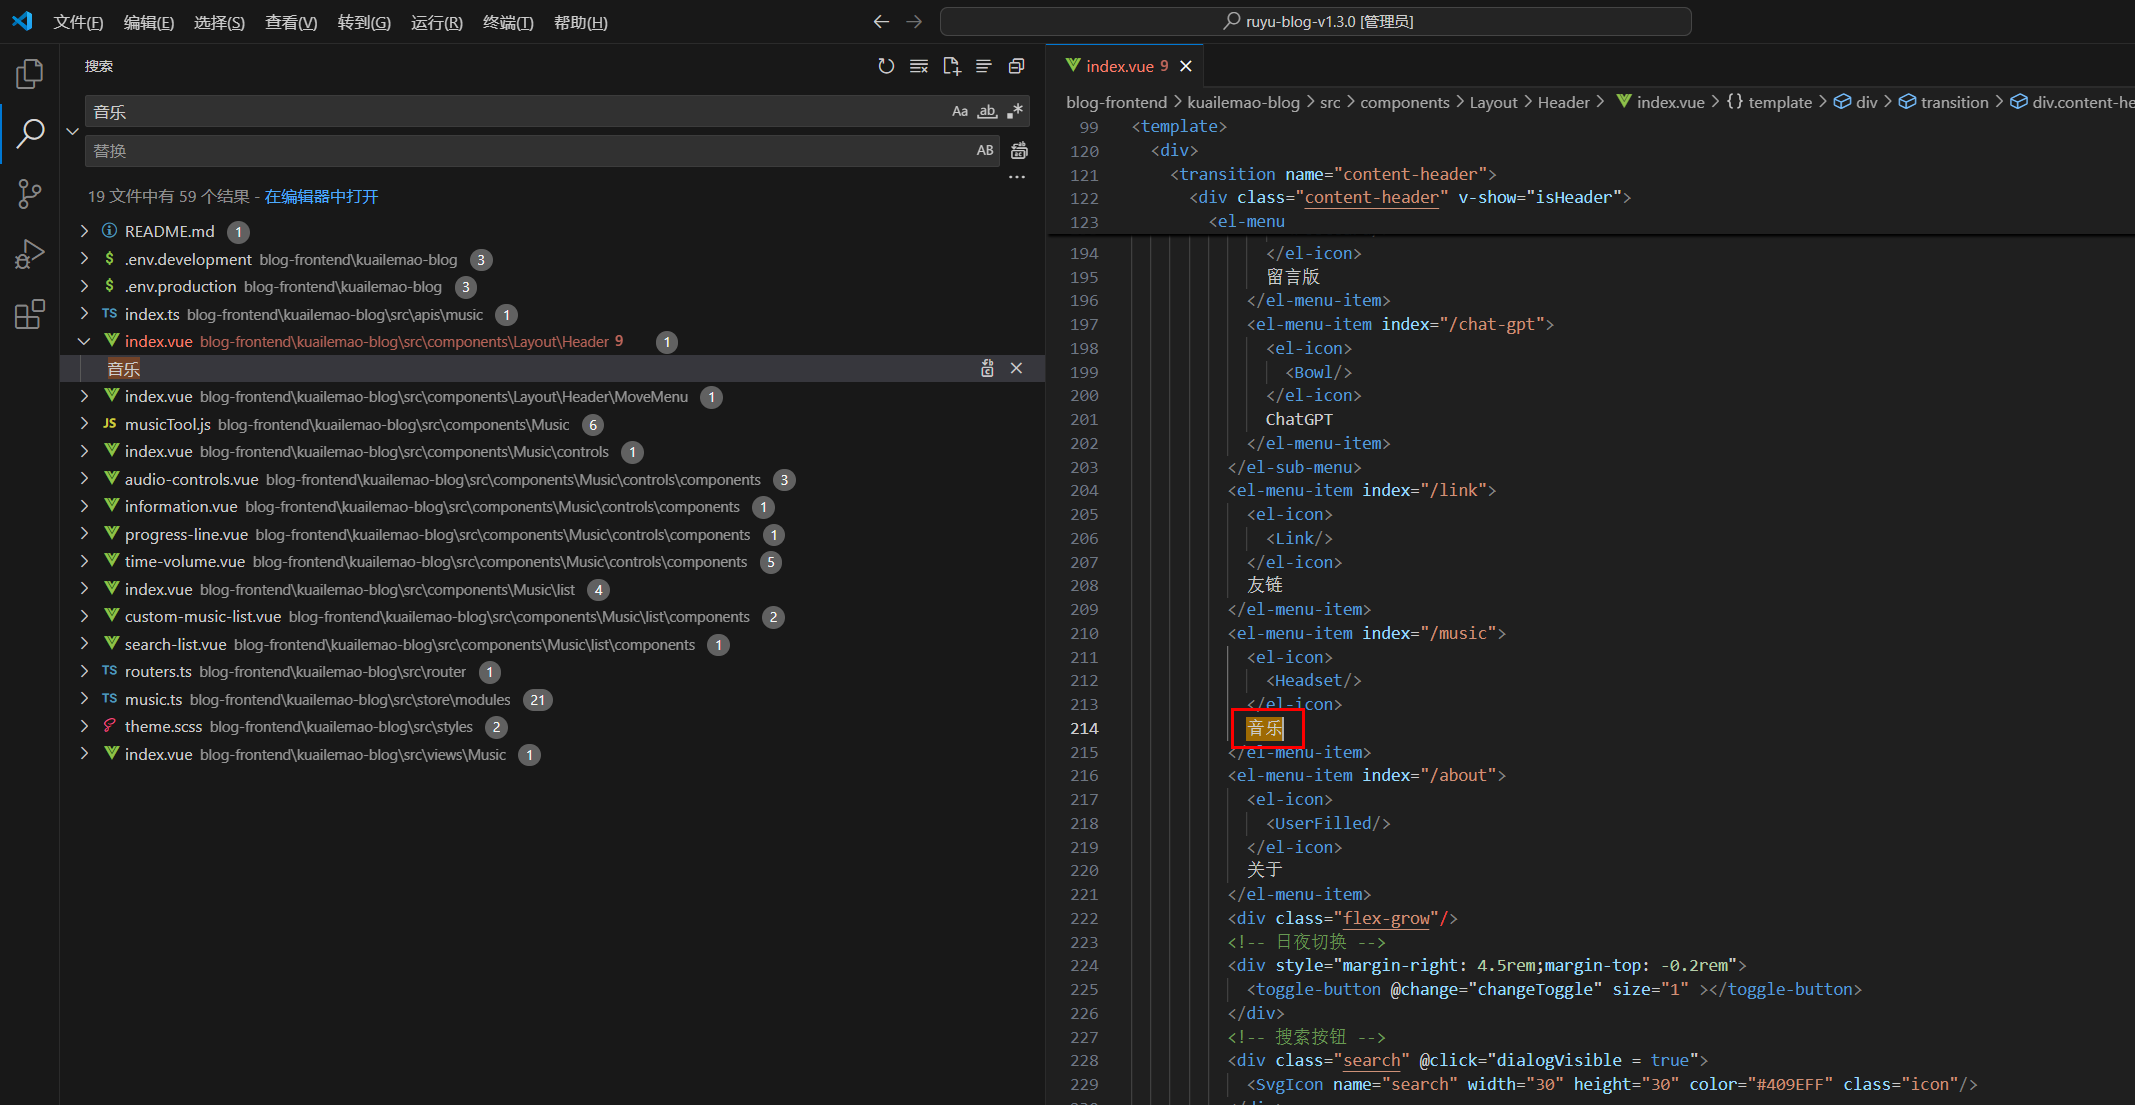Open the 选择(S) menu

tap(219, 22)
